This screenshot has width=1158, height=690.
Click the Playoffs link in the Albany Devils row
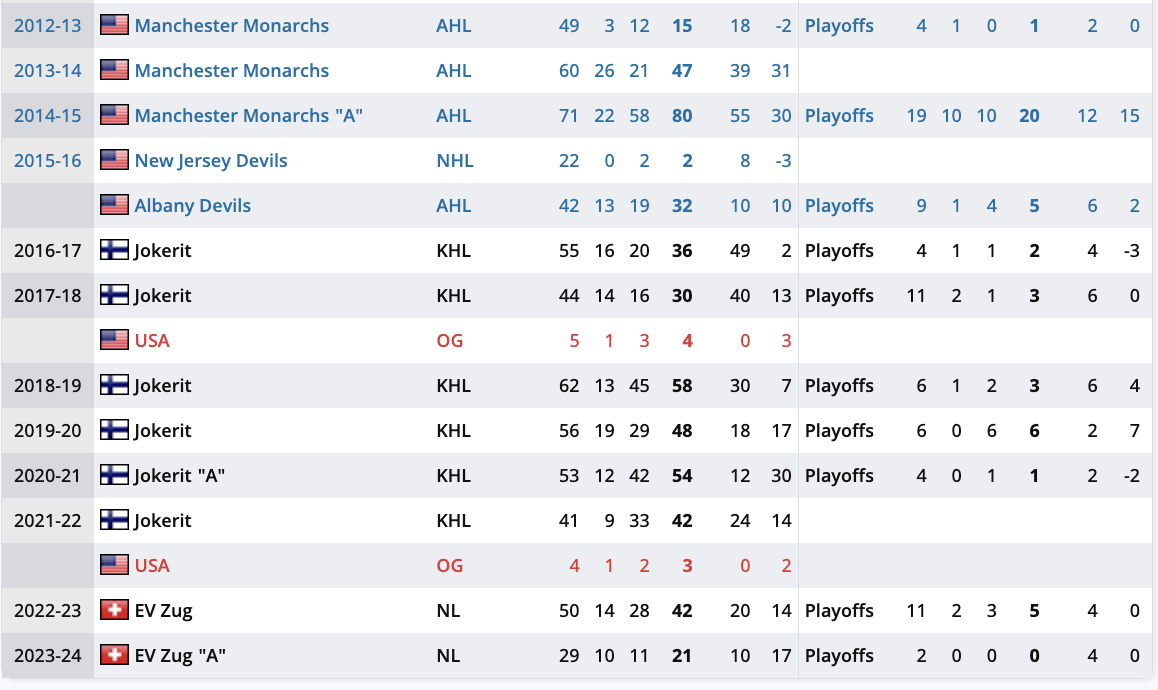click(x=839, y=206)
